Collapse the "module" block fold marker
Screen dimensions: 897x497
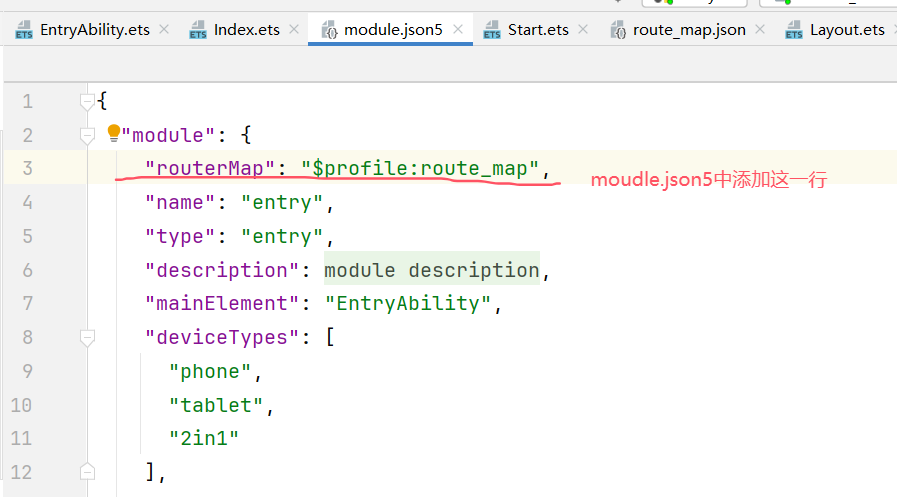(87, 136)
